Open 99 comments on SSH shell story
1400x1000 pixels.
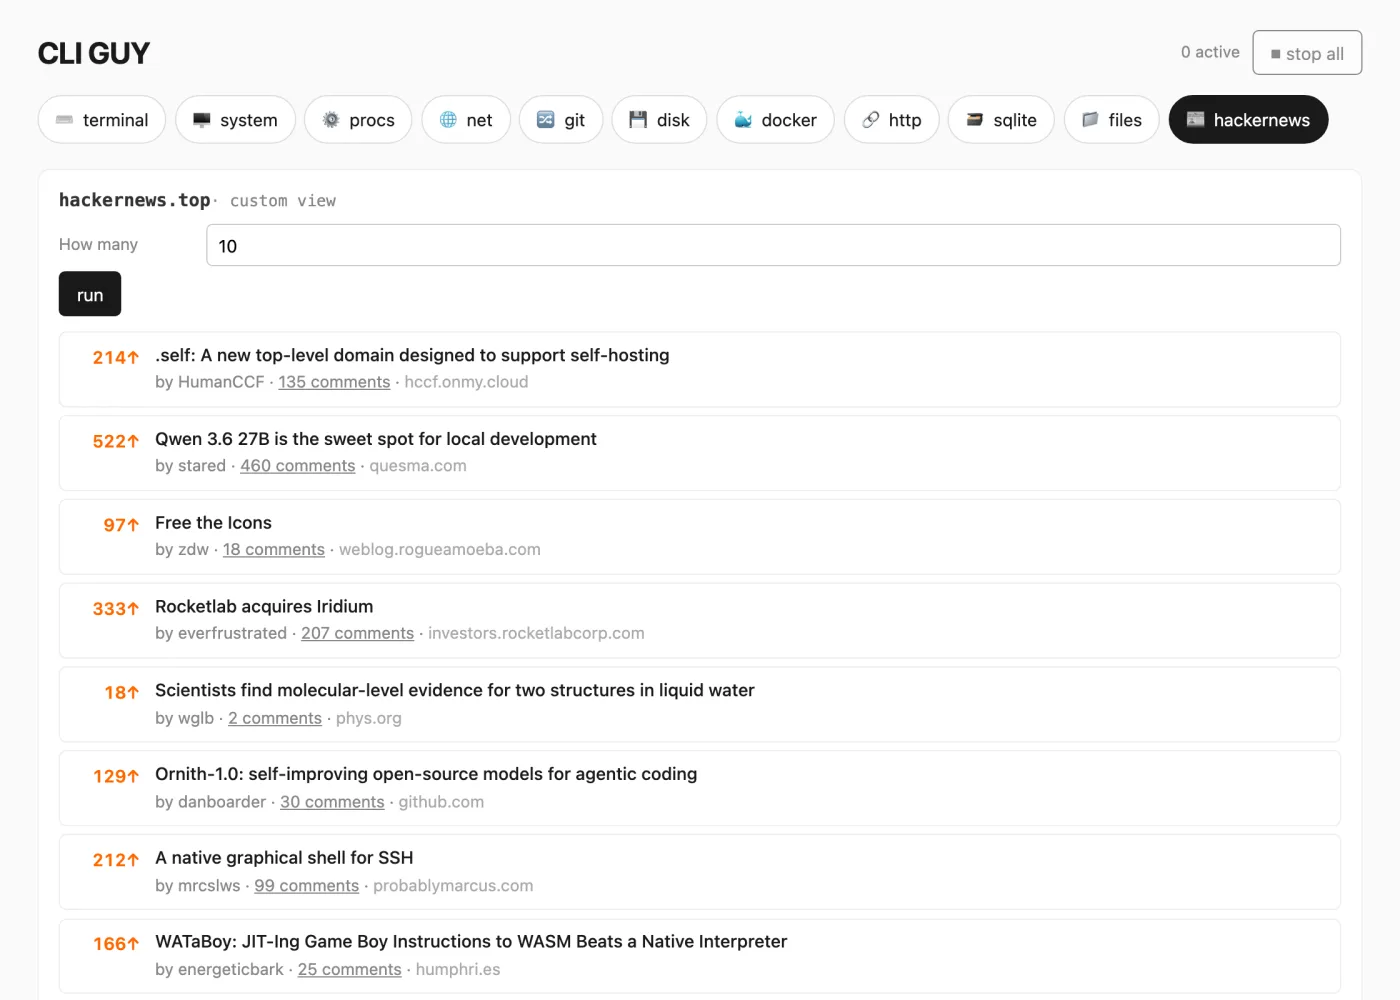pyautogui.click(x=306, y=886)
